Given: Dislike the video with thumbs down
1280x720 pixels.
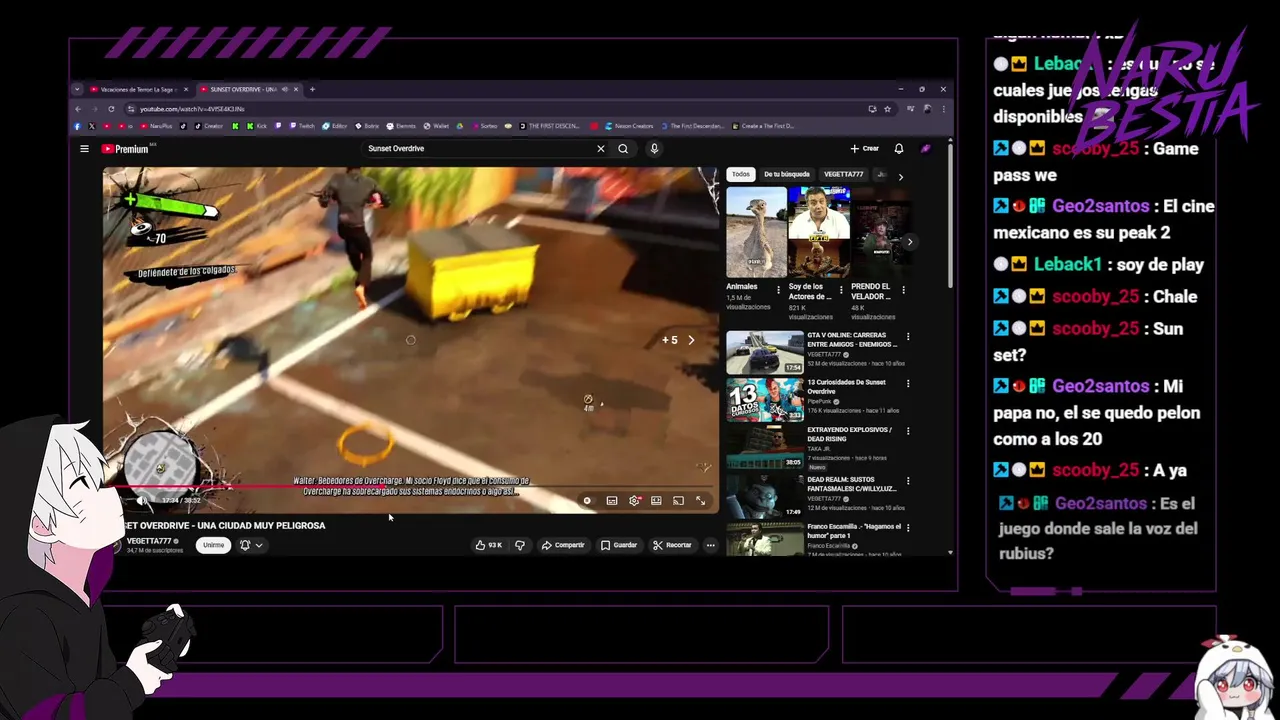Looking at the screenshot, I should point(519,545).
